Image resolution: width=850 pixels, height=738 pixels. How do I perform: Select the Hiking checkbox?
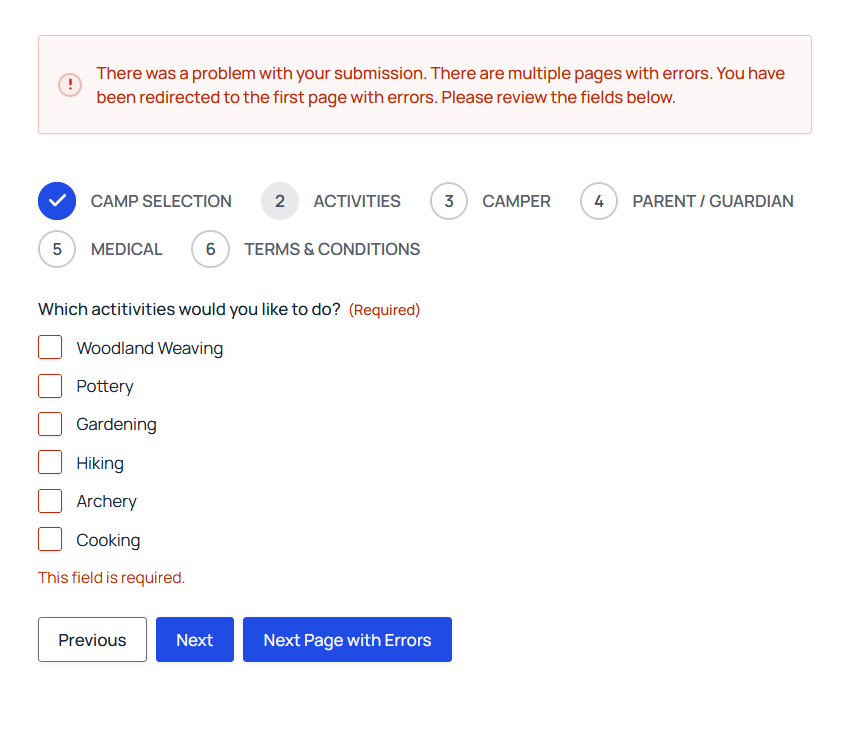click(50, 462)
